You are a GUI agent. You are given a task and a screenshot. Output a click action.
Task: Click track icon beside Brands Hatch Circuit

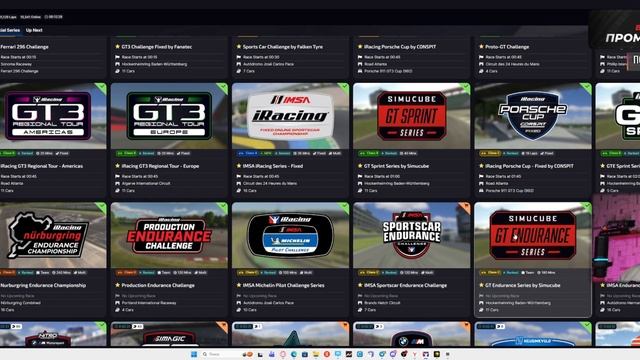tap(360, 303)
